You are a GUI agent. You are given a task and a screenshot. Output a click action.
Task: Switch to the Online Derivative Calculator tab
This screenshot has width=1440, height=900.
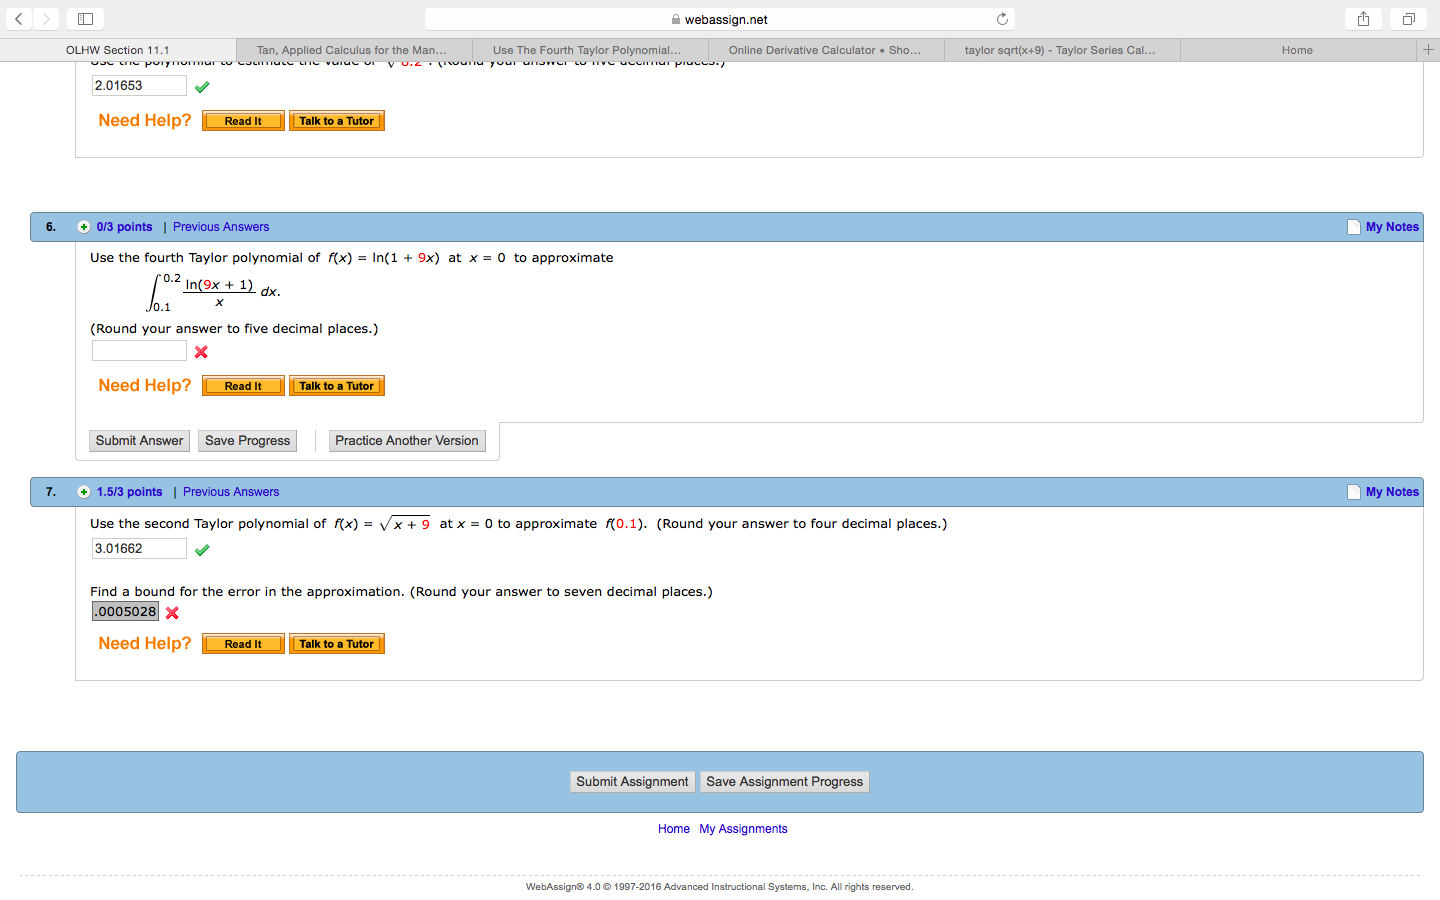pyautogui.click(x=826, y=49)
